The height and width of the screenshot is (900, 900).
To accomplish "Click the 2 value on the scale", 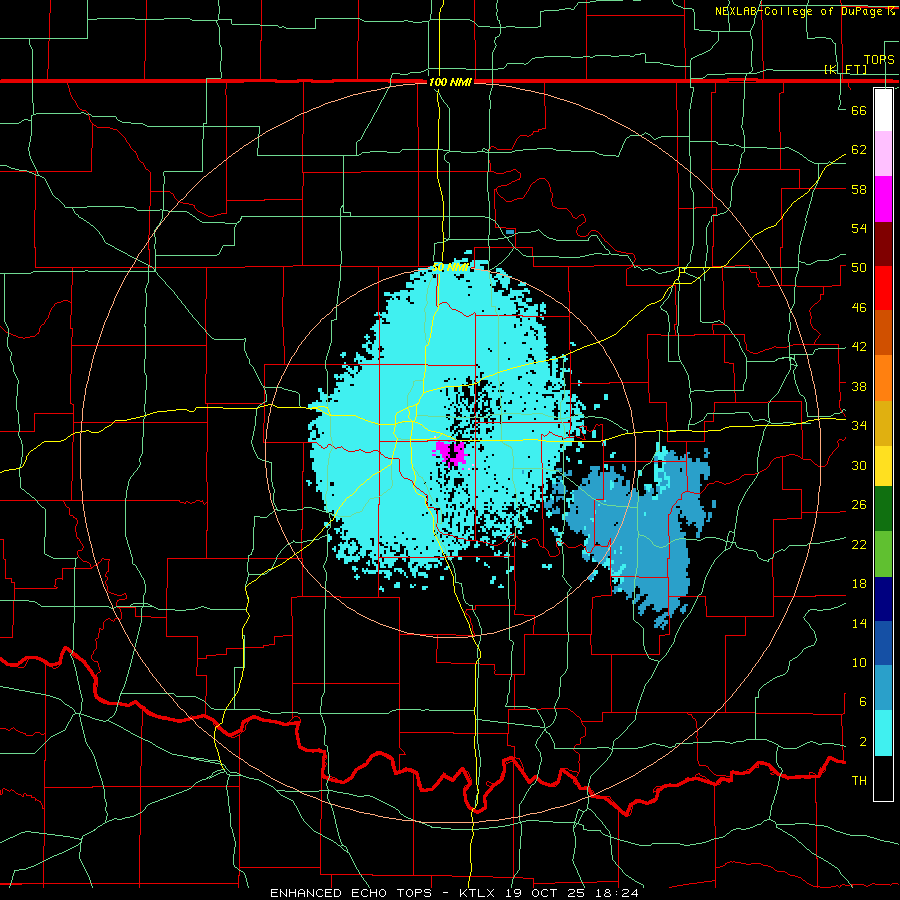I will [862, 742].
